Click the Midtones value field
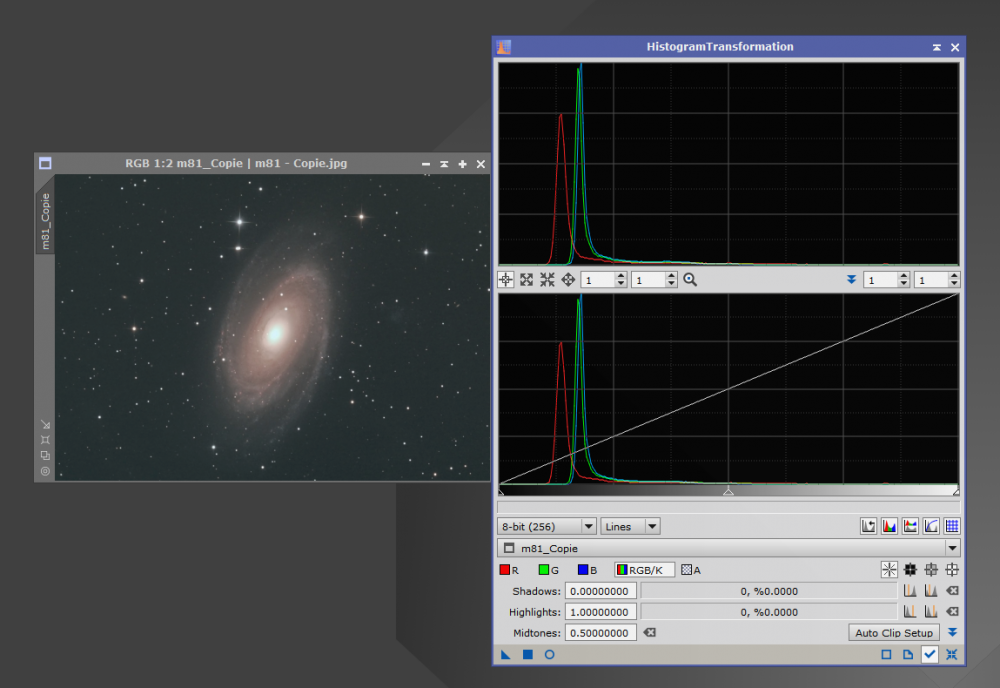The height and width of the screenshot is (688, 1000). [x=600, y=633]
